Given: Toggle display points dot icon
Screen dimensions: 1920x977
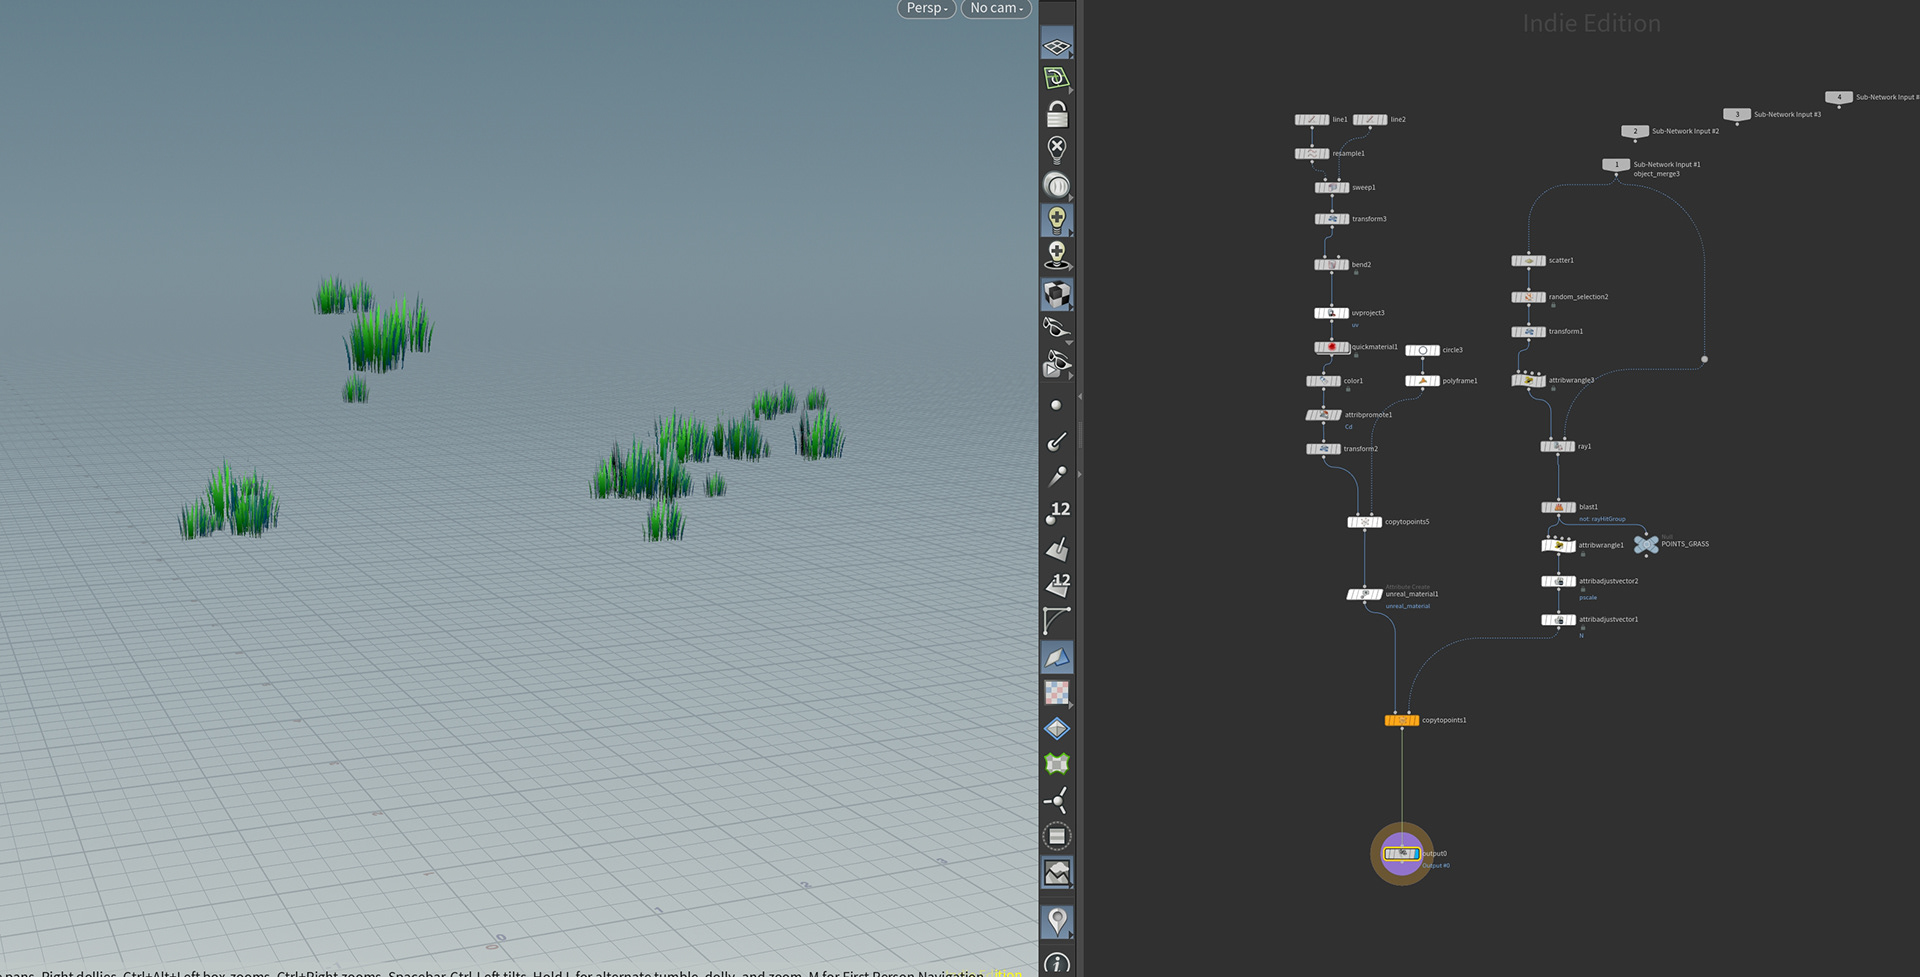Looking at the screenshot, I should pos(1056,405).
